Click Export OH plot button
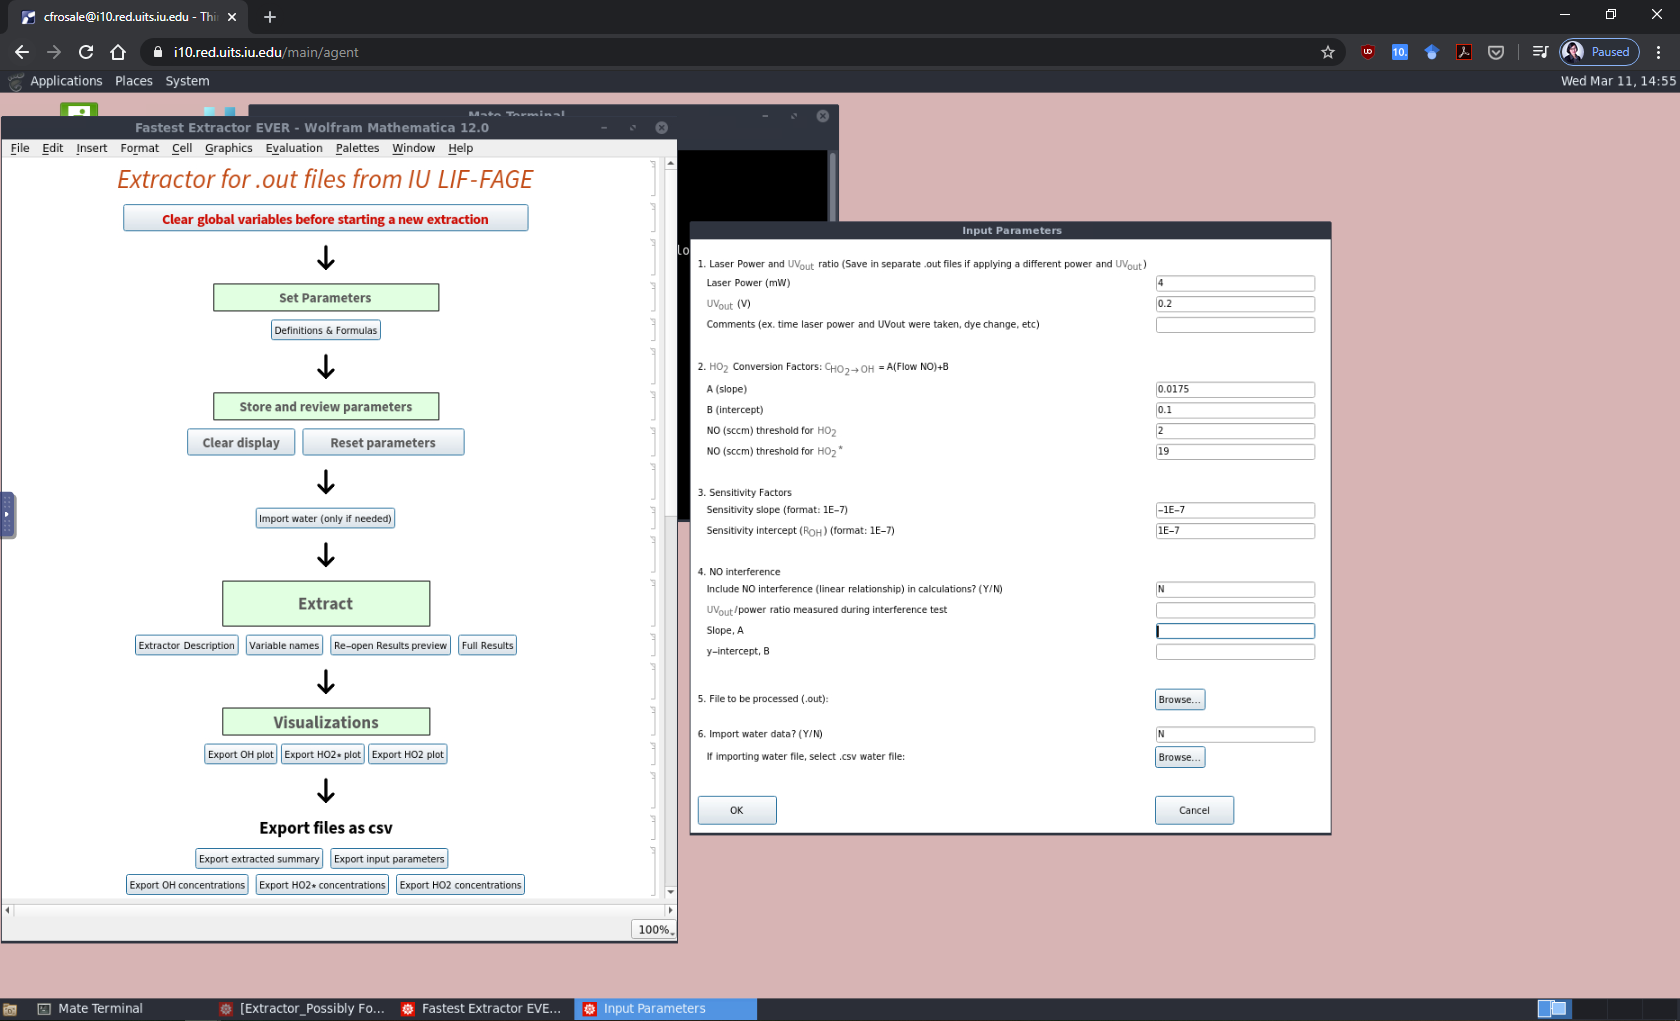The image size is (1680, 1021). tap(240, 755)
